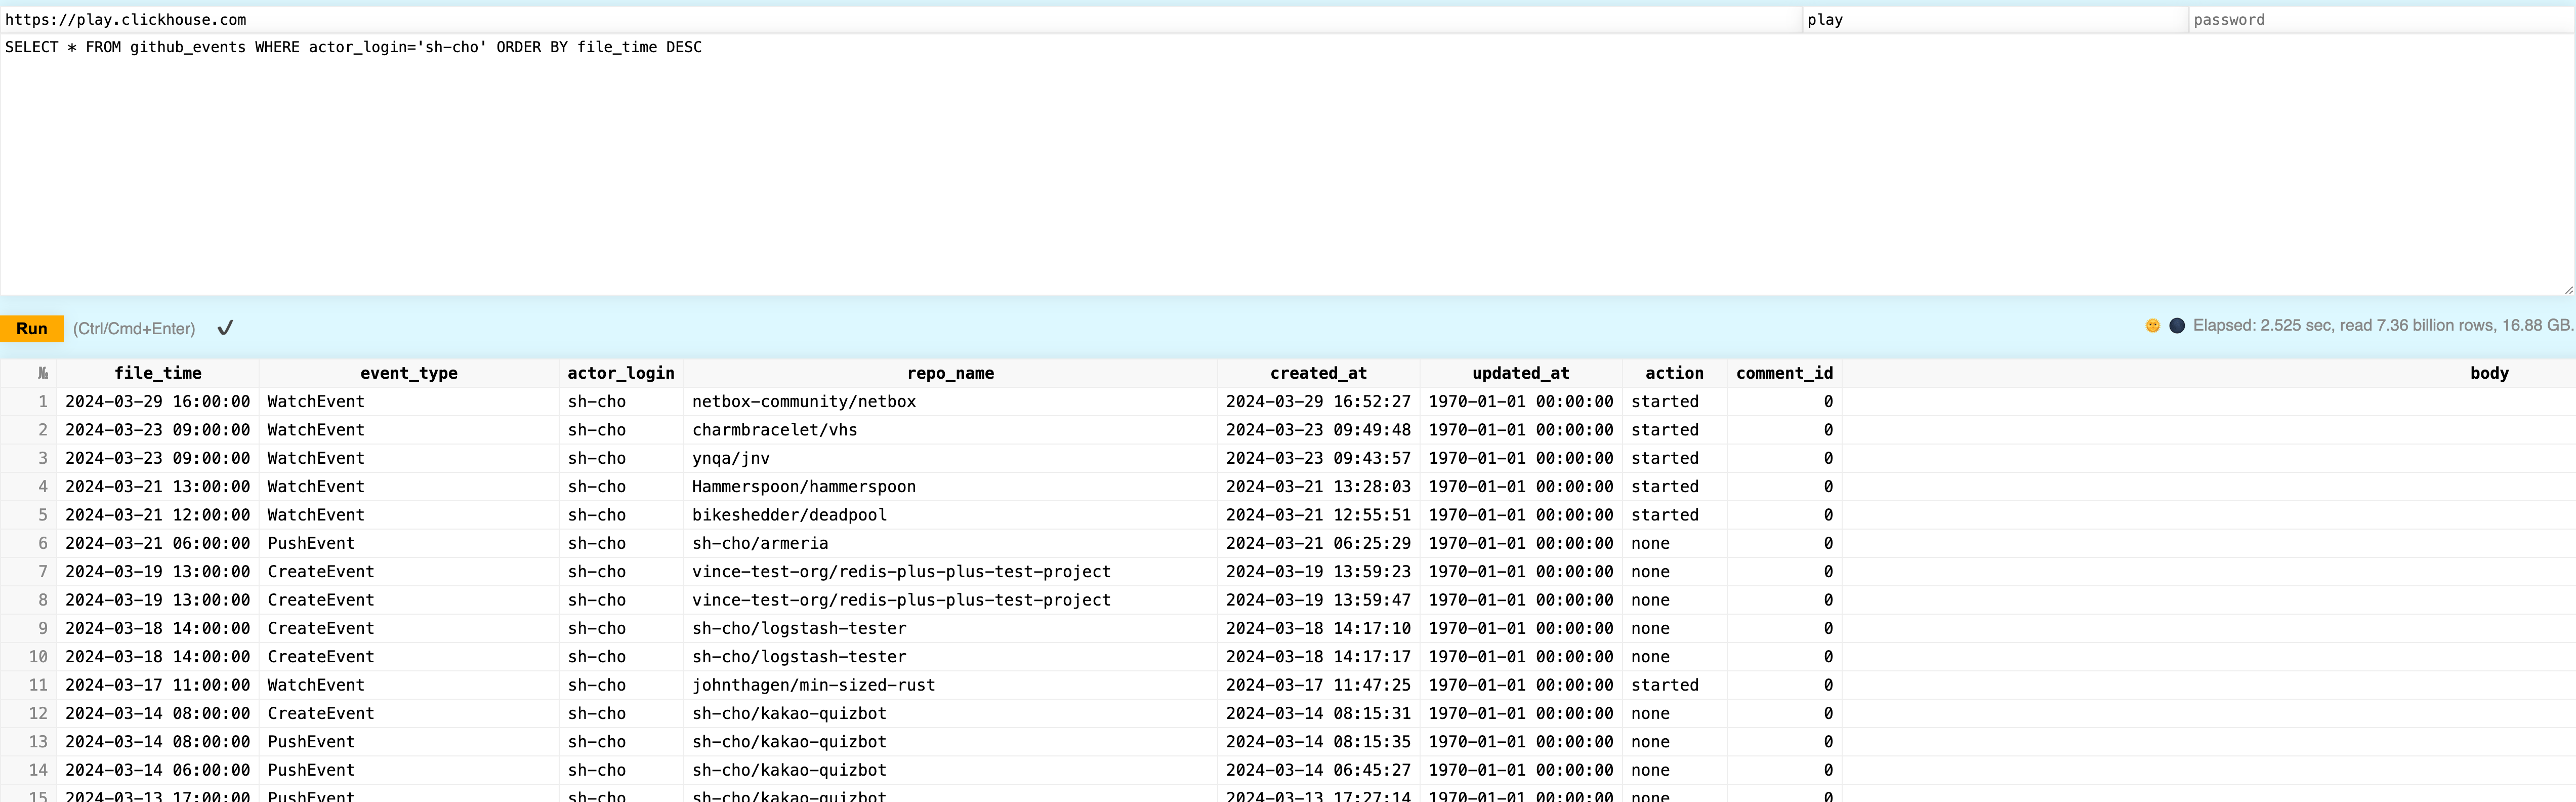
Task: Click the created_at column header
Action: click(1318, 373)
